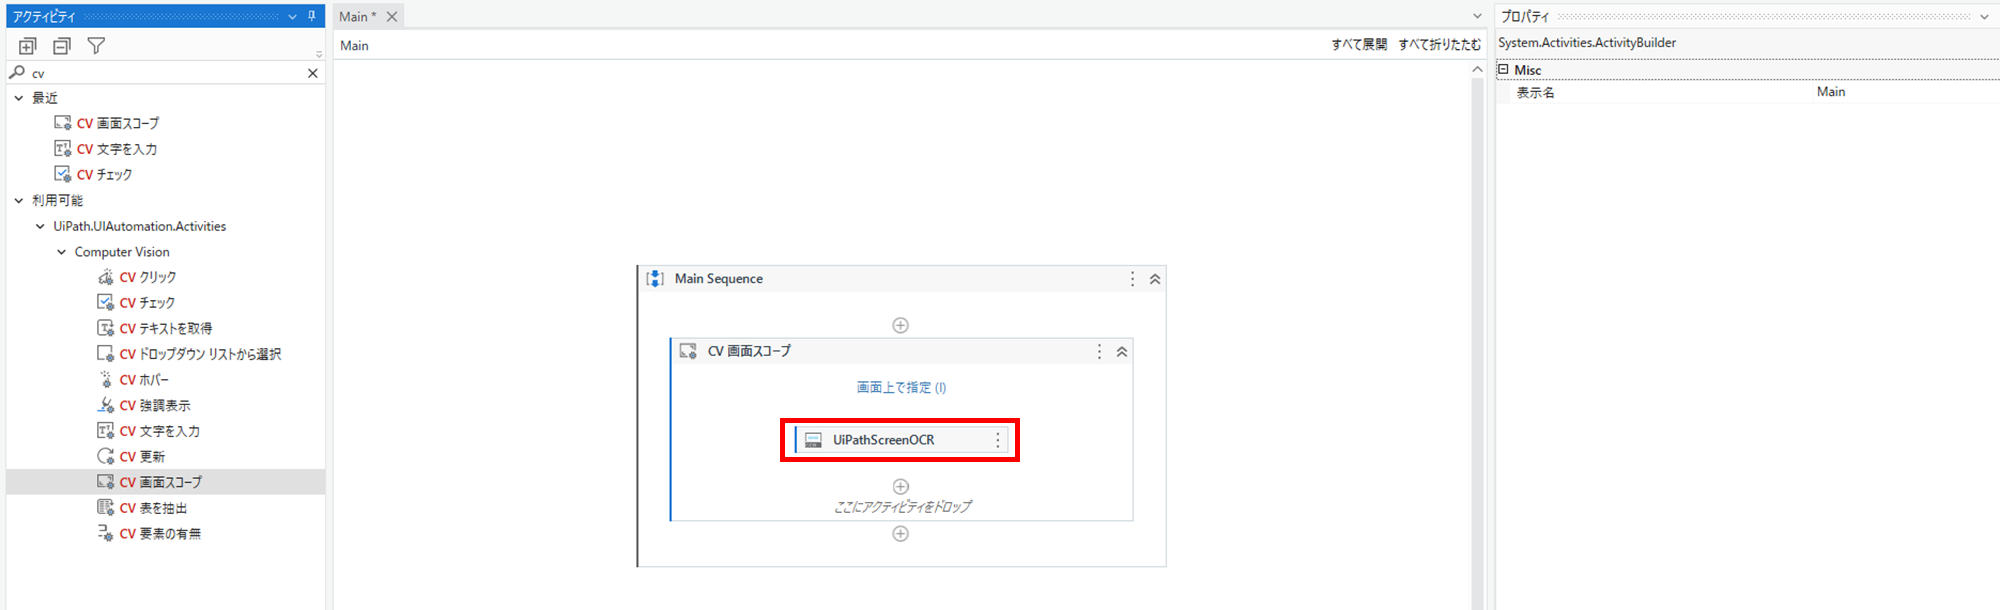Click CV 文字を入力 icon under Computer Vision

tap(105, 431)
